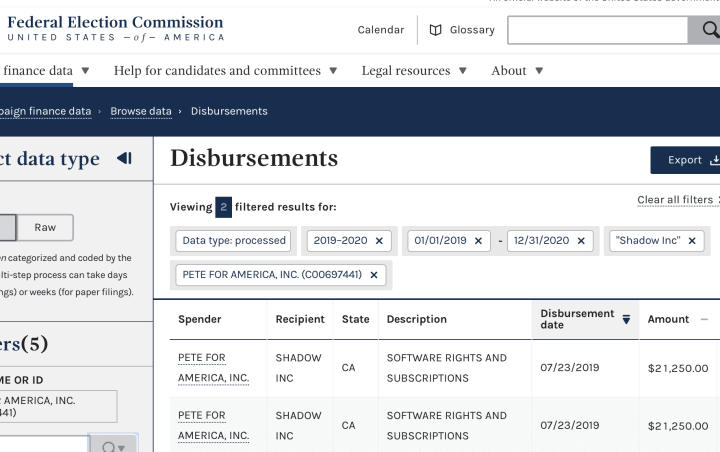Screen dimensions: 720x452
Task: Collapse the select data type panel arrow
Action: pyautogui.click(x=124, y=159)
